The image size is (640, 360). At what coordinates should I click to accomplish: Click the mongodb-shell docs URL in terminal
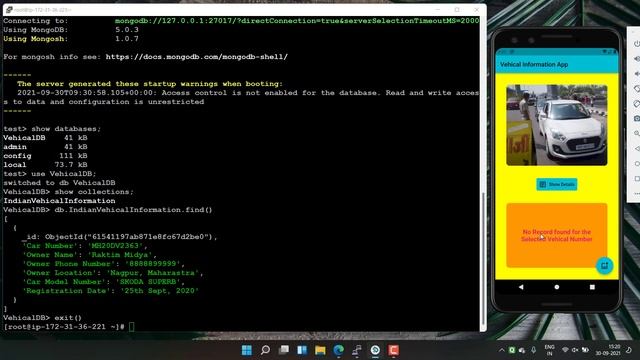[x=197, y=57]
